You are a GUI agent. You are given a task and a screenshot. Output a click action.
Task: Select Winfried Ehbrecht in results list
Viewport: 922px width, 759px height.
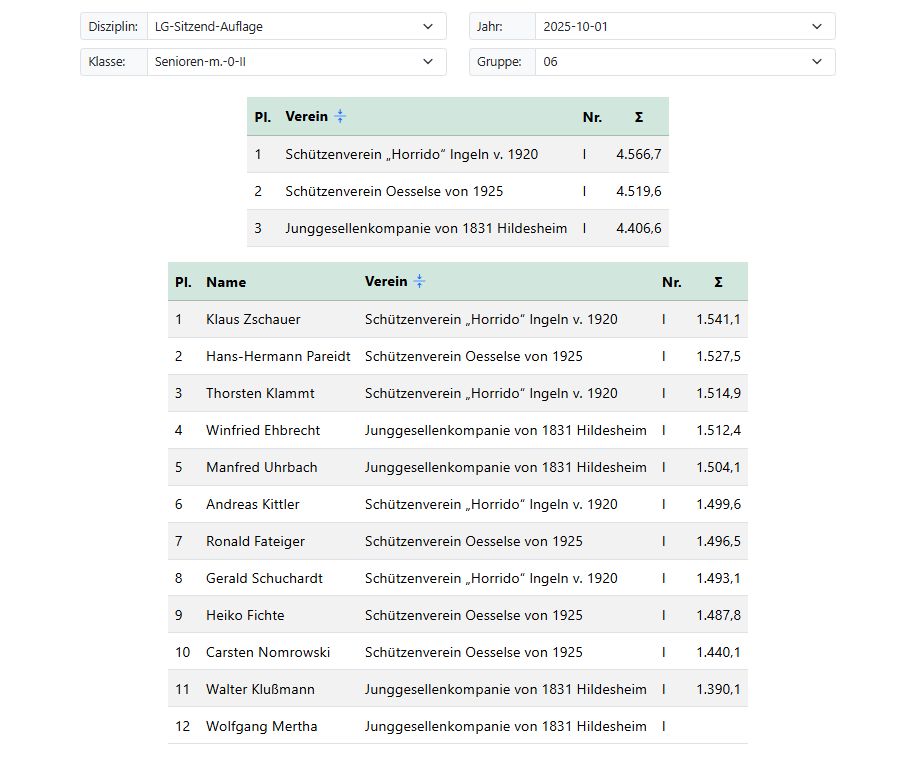263,431
